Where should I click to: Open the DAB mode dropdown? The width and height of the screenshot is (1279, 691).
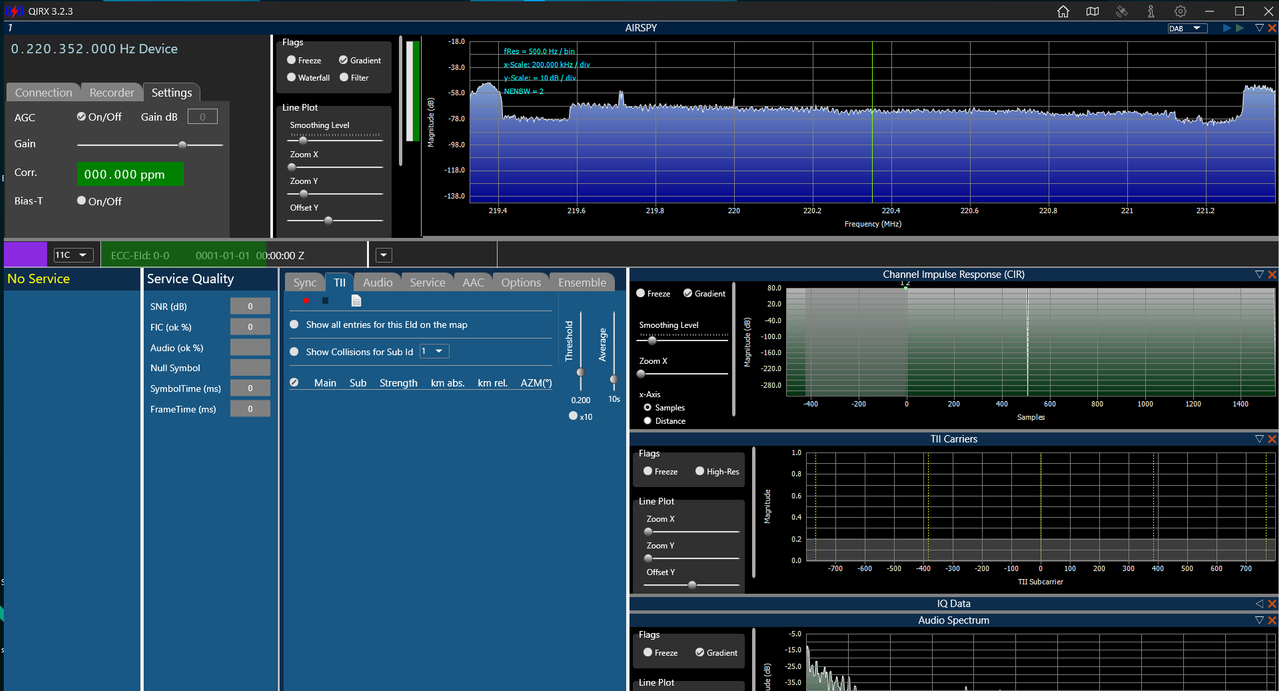(1187, 28)
